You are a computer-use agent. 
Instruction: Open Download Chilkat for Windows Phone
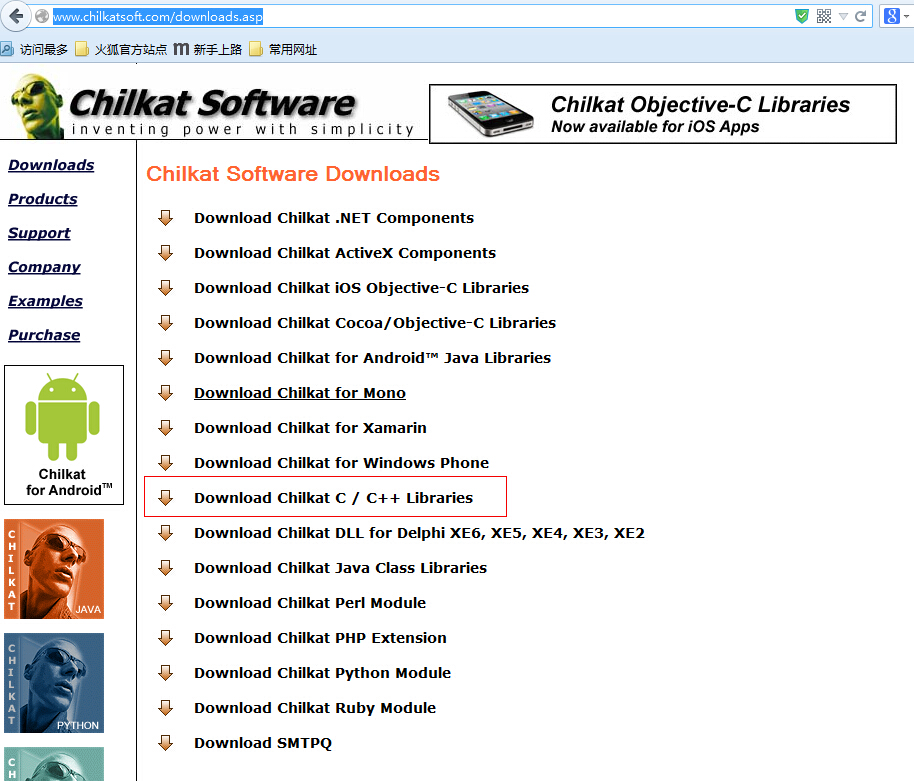point(342,463)
